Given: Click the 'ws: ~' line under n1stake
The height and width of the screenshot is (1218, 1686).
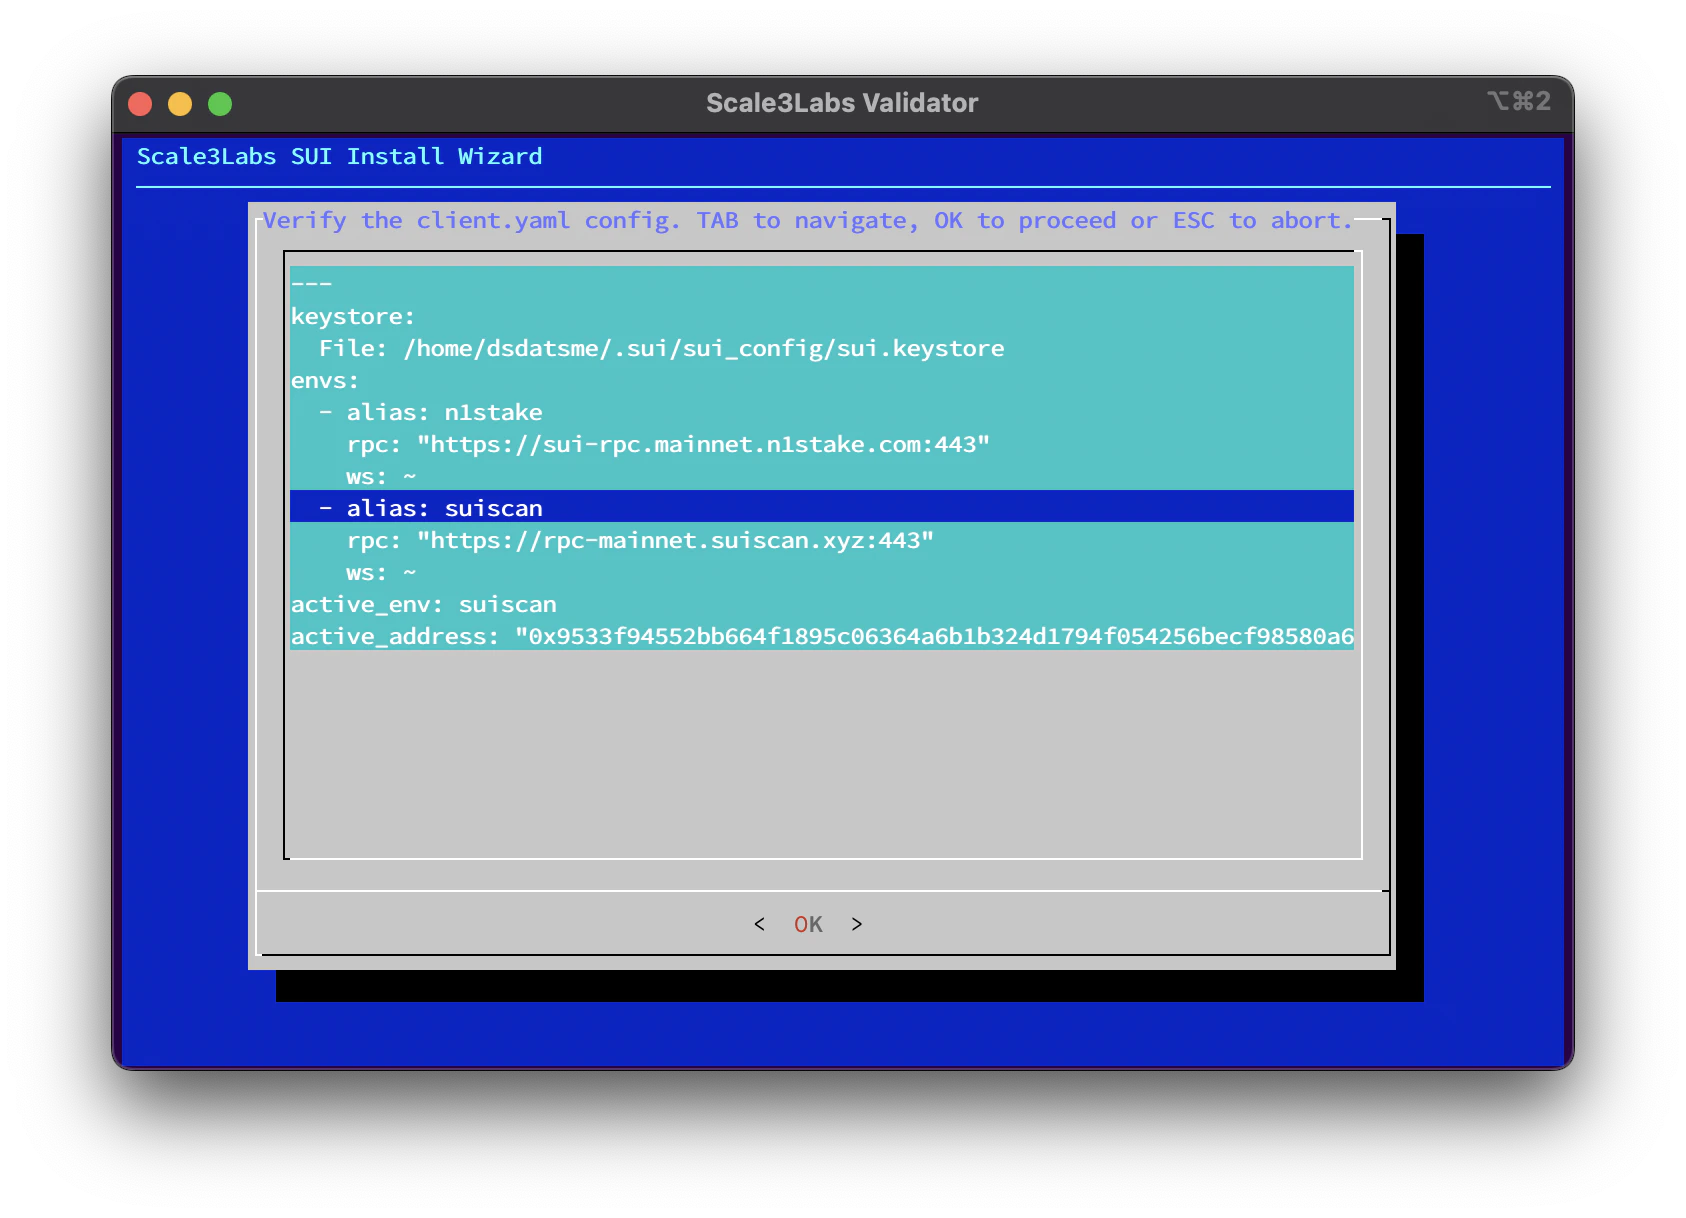Looking at the screenshot, I should [822, 474].
